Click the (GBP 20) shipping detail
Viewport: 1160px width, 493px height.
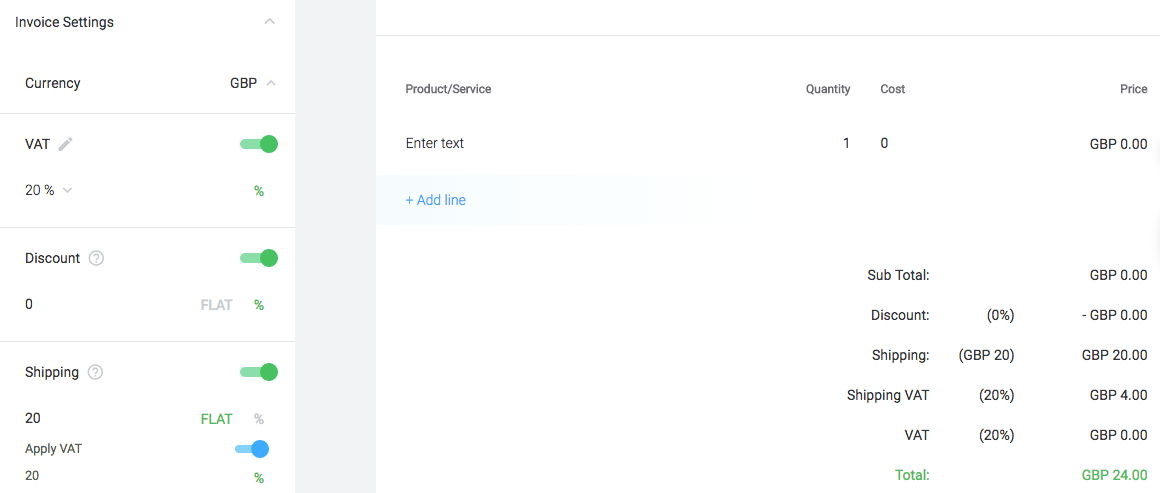click(x=986, y=355)
